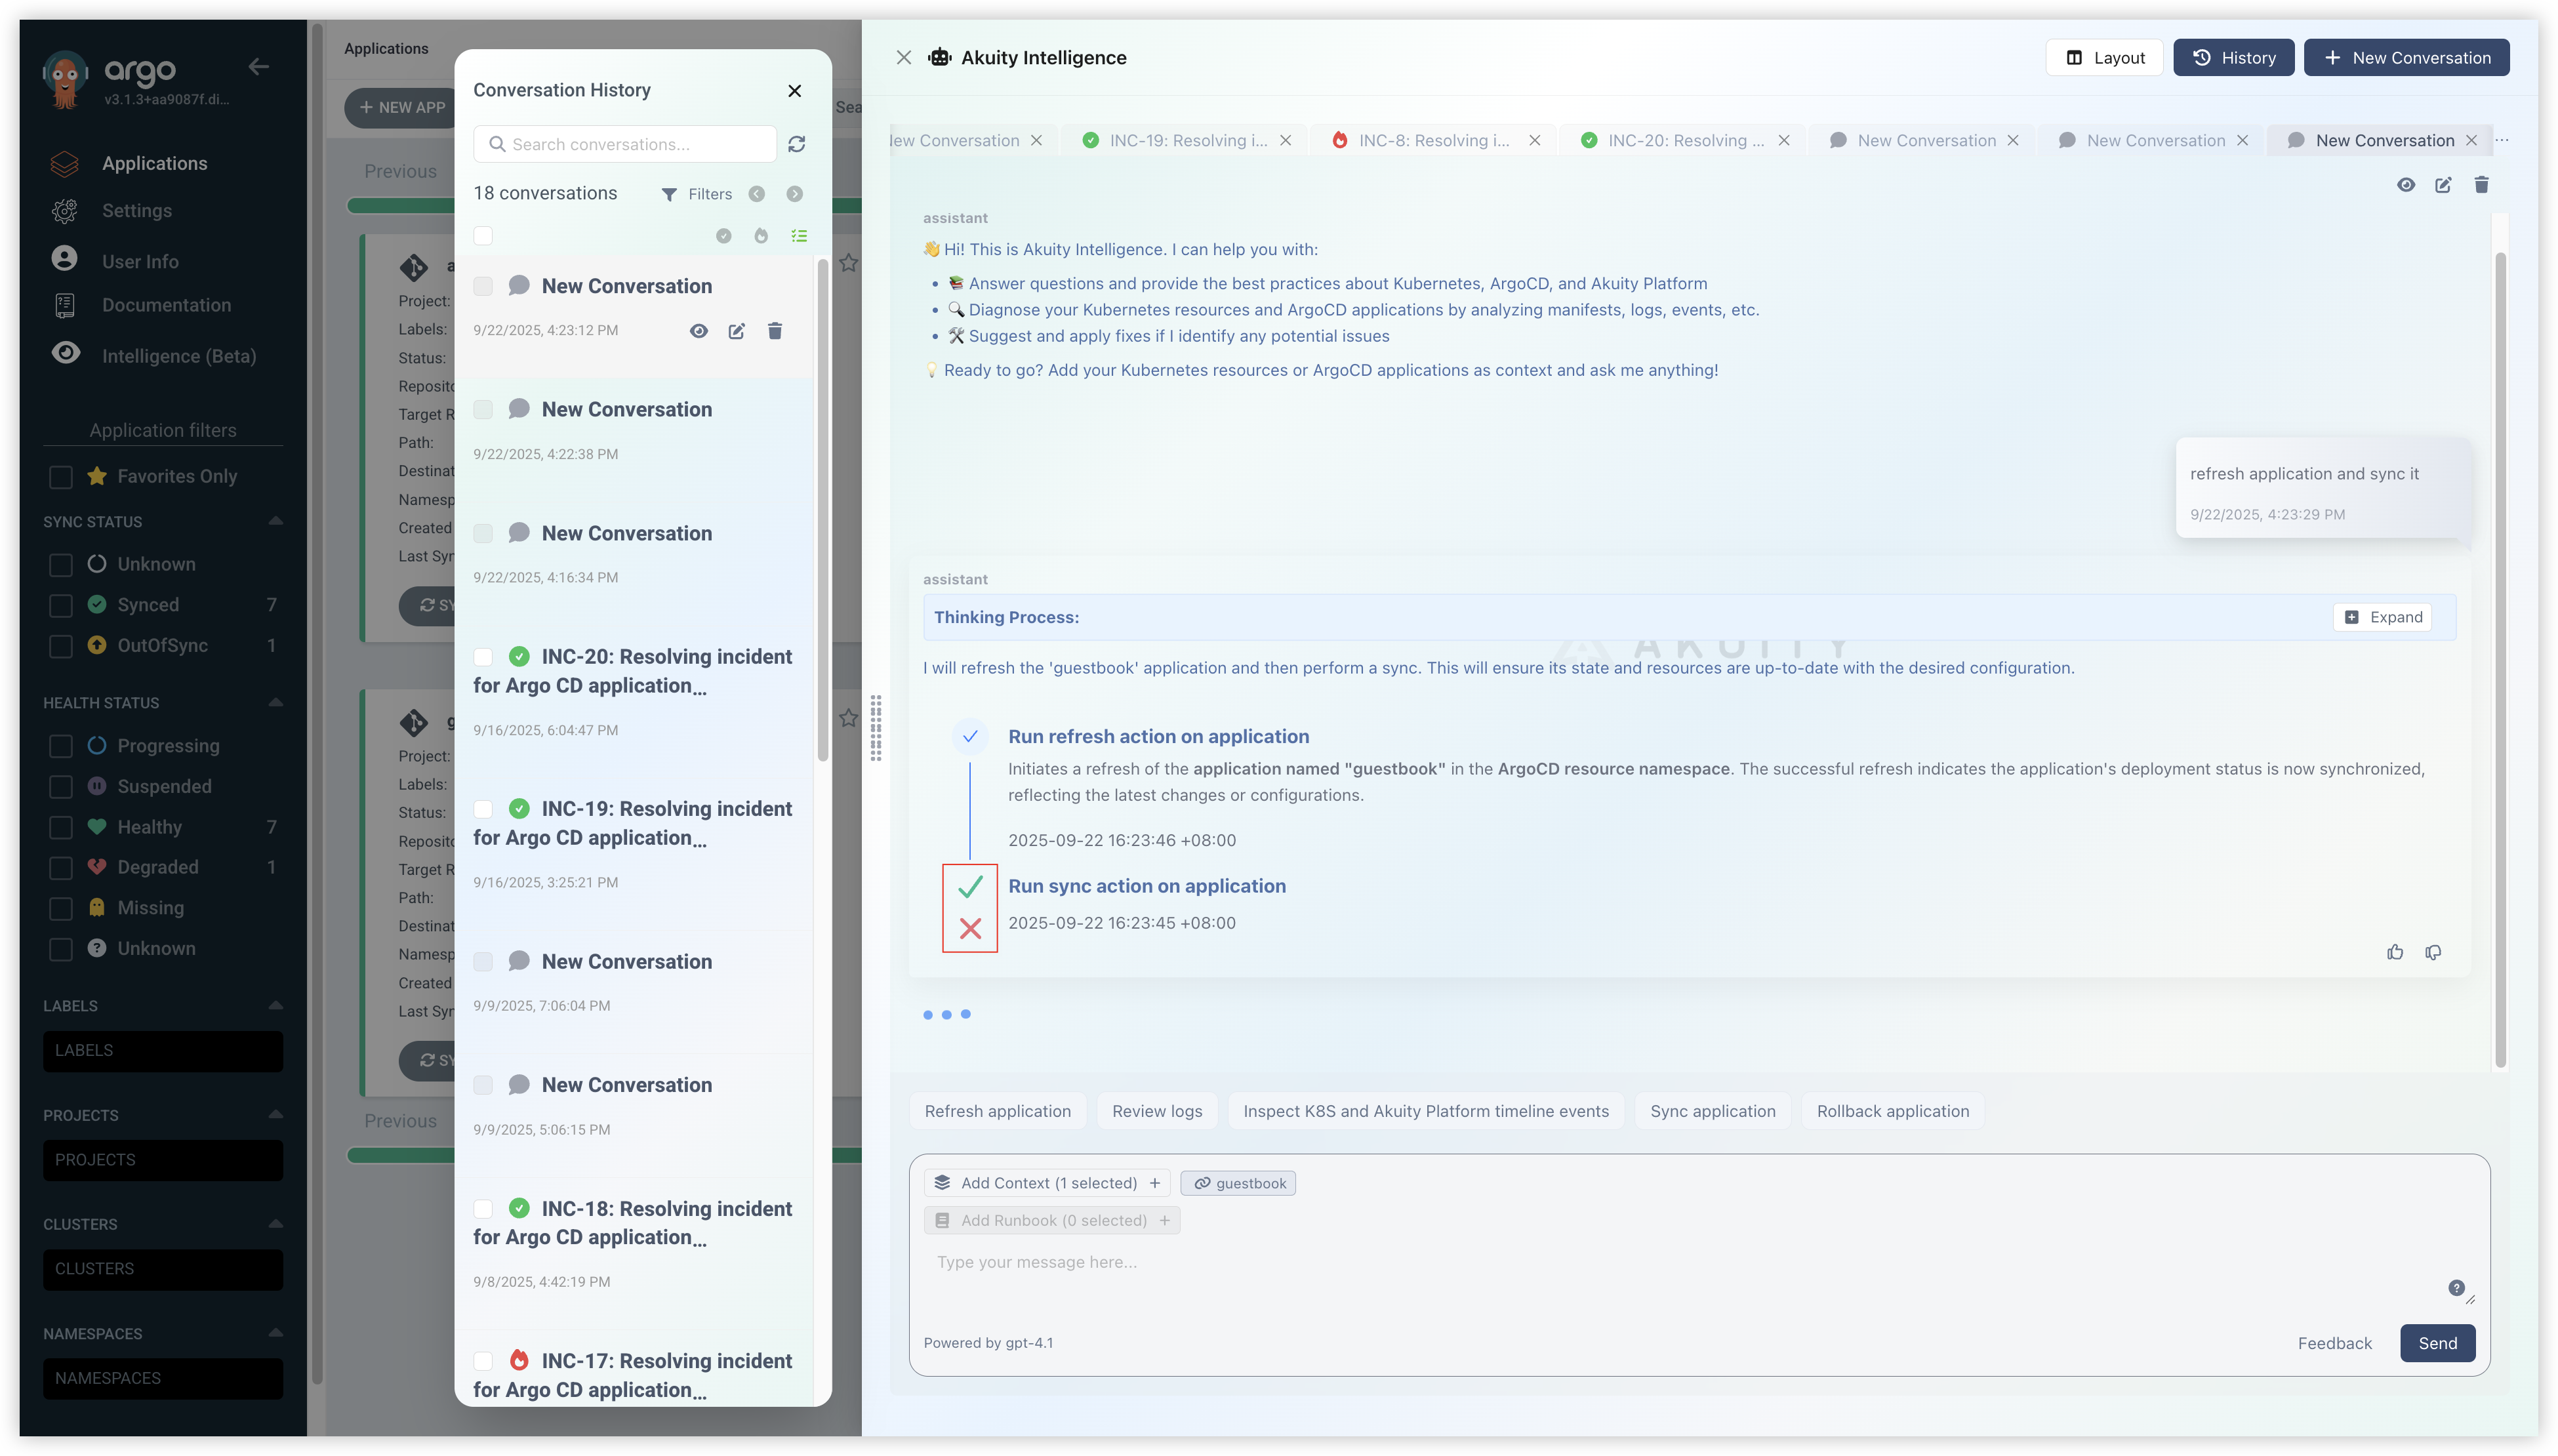The width and height of the screenshot is (2558, 1456).
Task: Delete the top New Conversation entry
Action: [x=774, y=331]
